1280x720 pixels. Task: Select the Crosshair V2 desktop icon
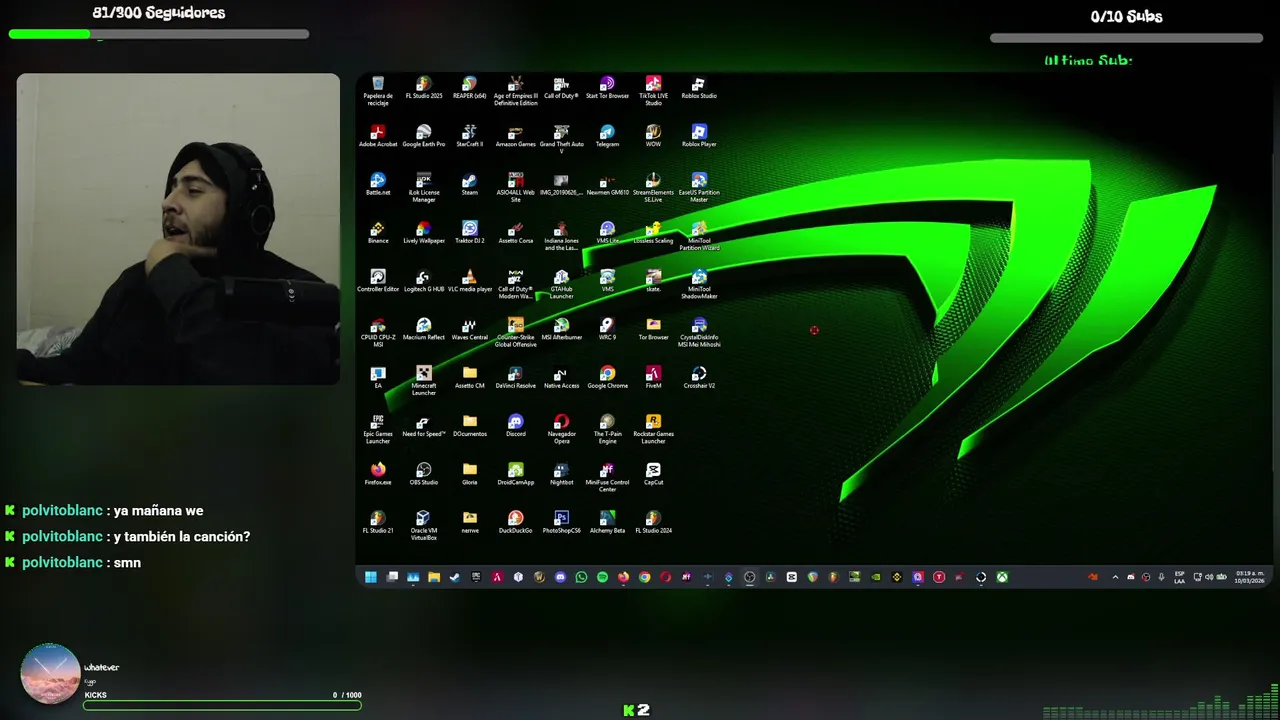click(699, 377)
